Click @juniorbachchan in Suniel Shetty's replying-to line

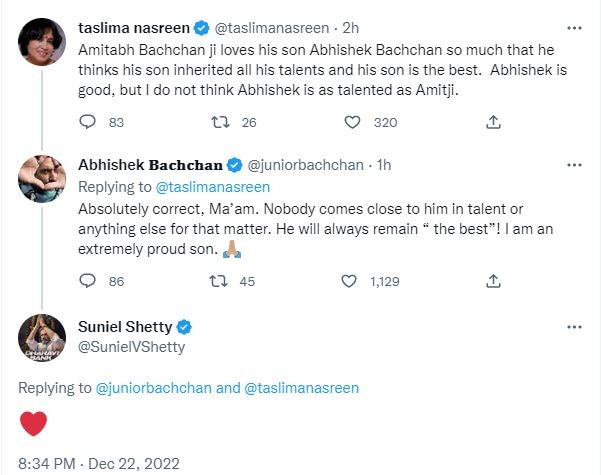point(153,388)
